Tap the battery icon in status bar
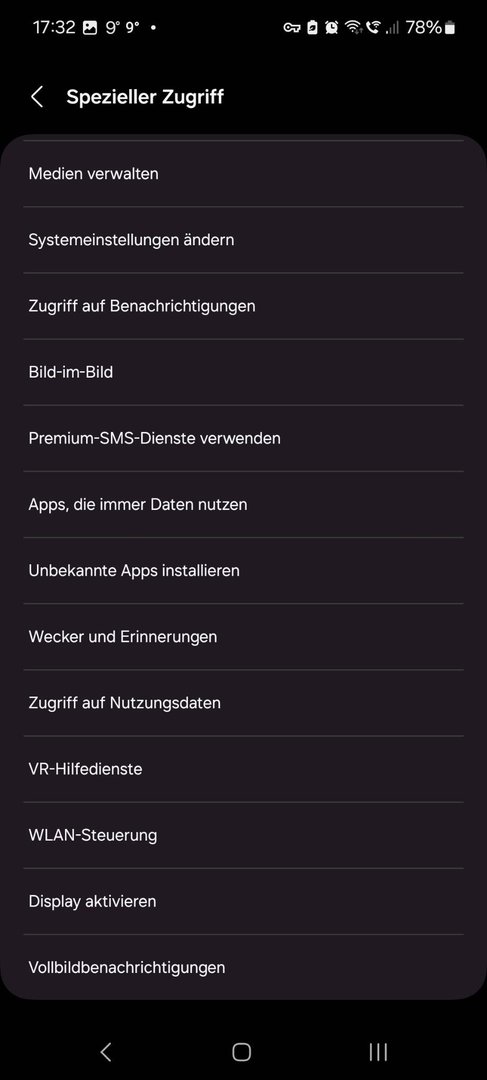Viewport: 487px width, 1080px height. 450,28
